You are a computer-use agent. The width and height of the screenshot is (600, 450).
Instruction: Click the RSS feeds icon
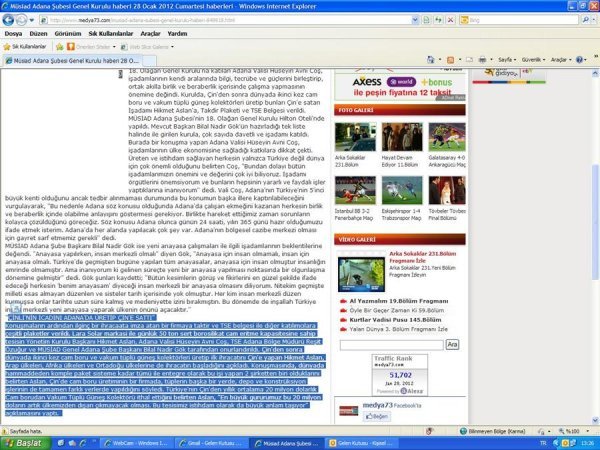[x=451, y=60]
